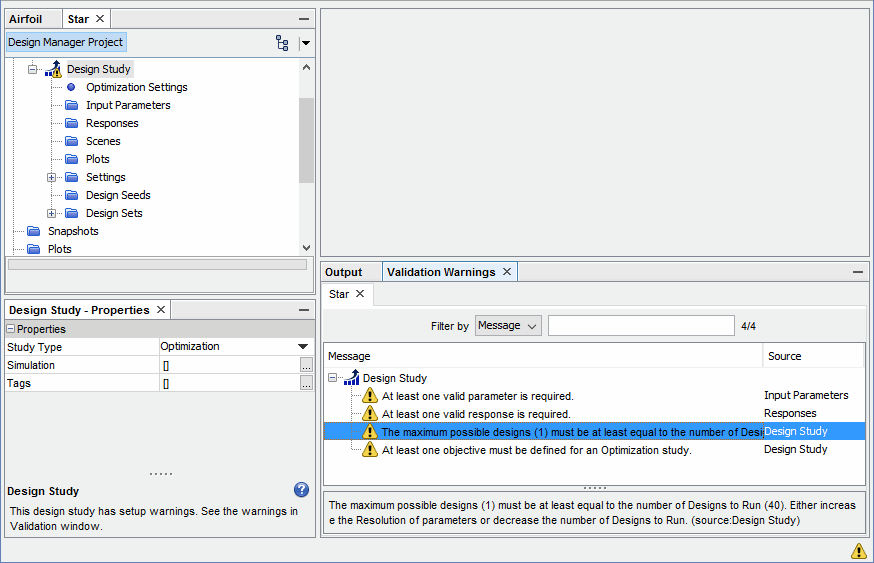
Task: Expand the Design Sets node
Action: pyautogui.click(x=52, y=213)
